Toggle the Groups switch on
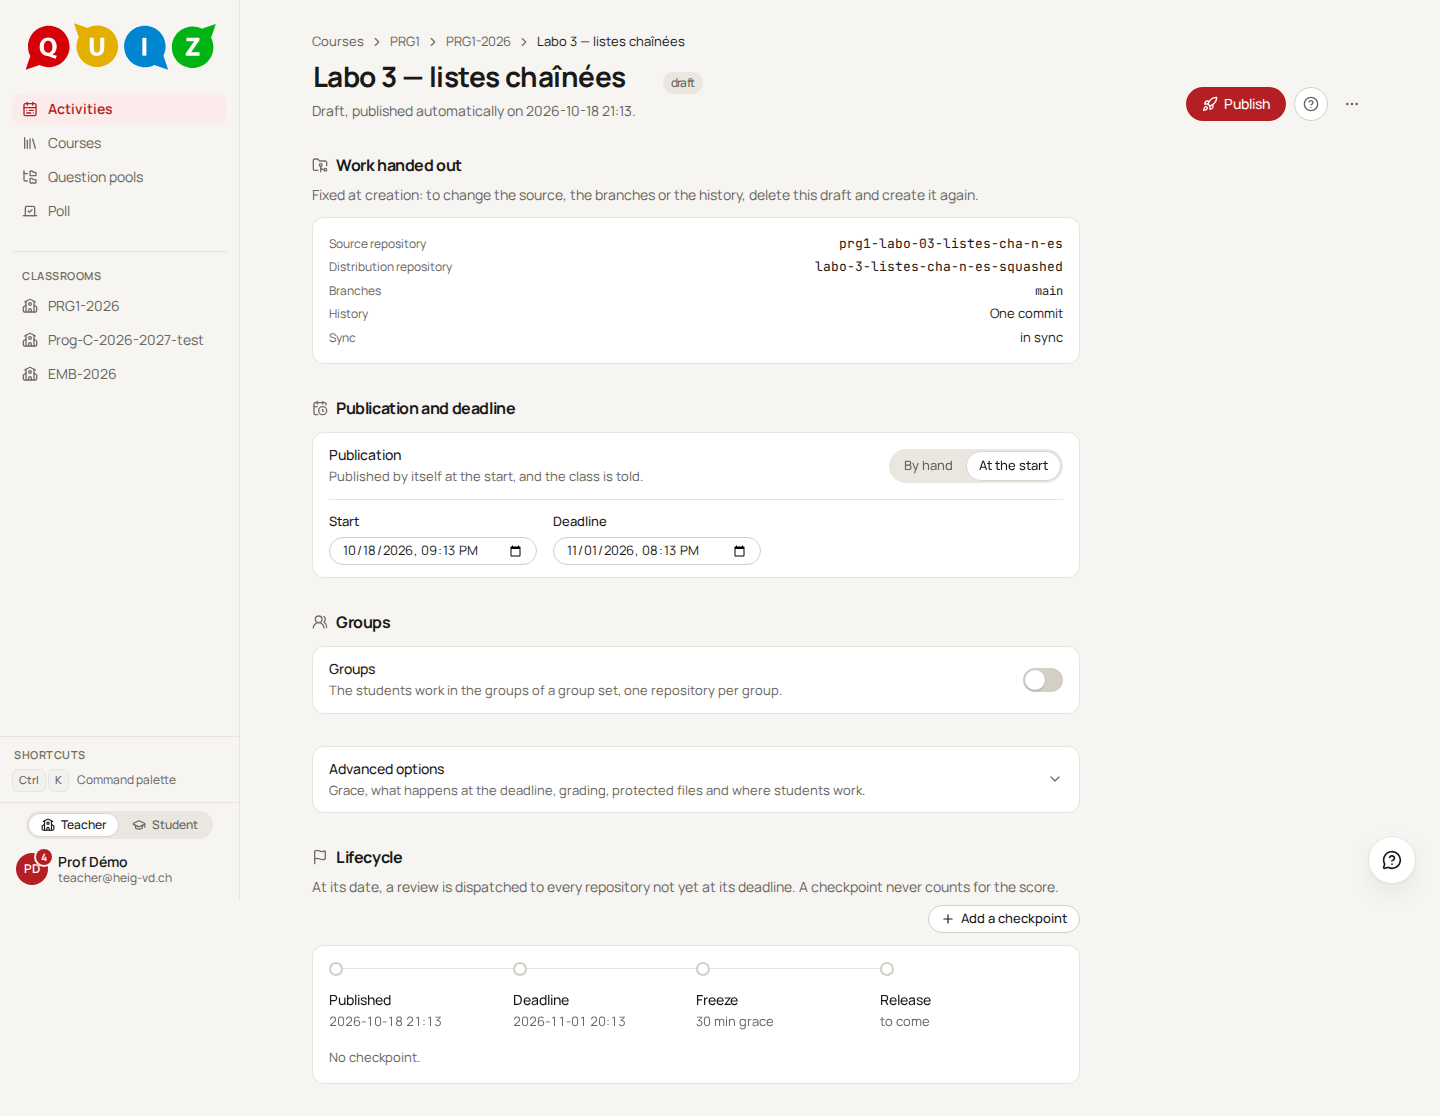The width and height of the screenshot is (1440, 1116). [x=1043, y=680]
